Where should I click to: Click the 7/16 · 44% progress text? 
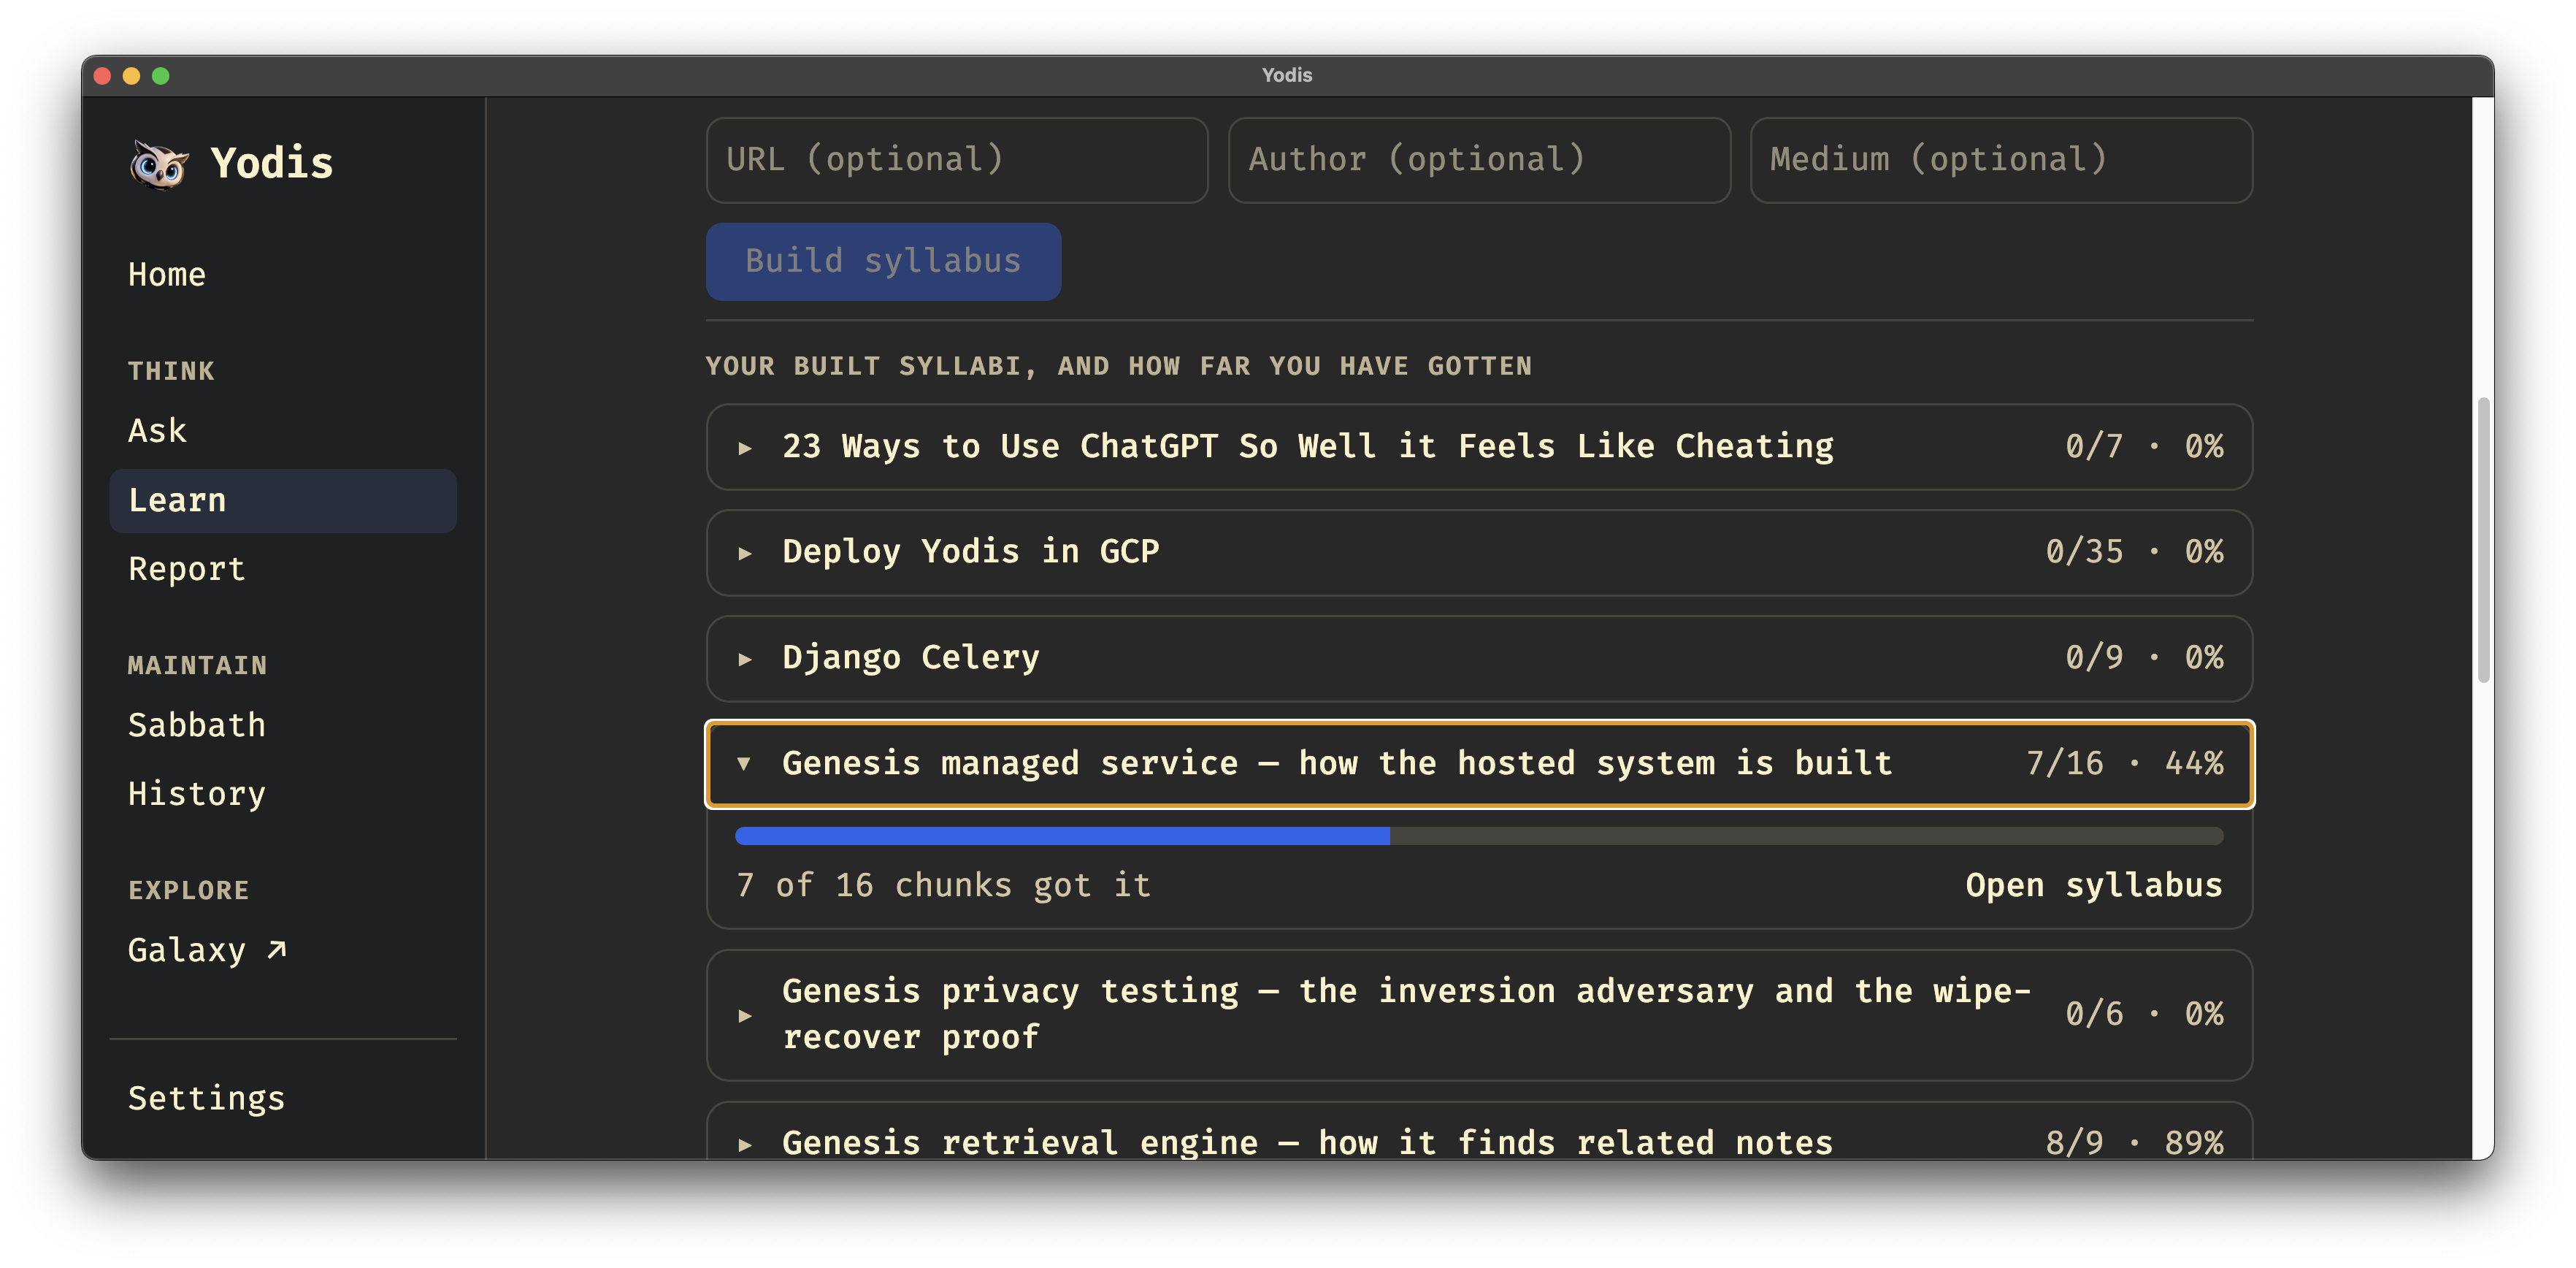(x=2124, y=764)
